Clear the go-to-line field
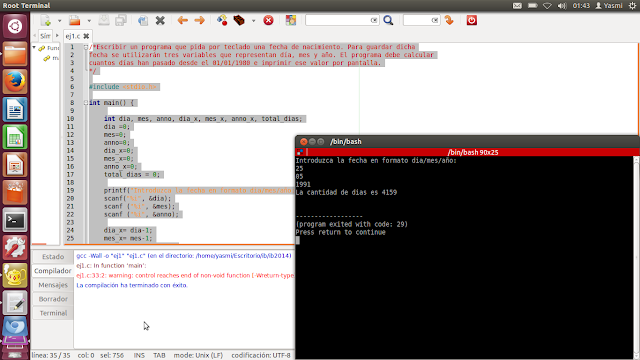This screenshot has width=640, height=360. point(435,20)
